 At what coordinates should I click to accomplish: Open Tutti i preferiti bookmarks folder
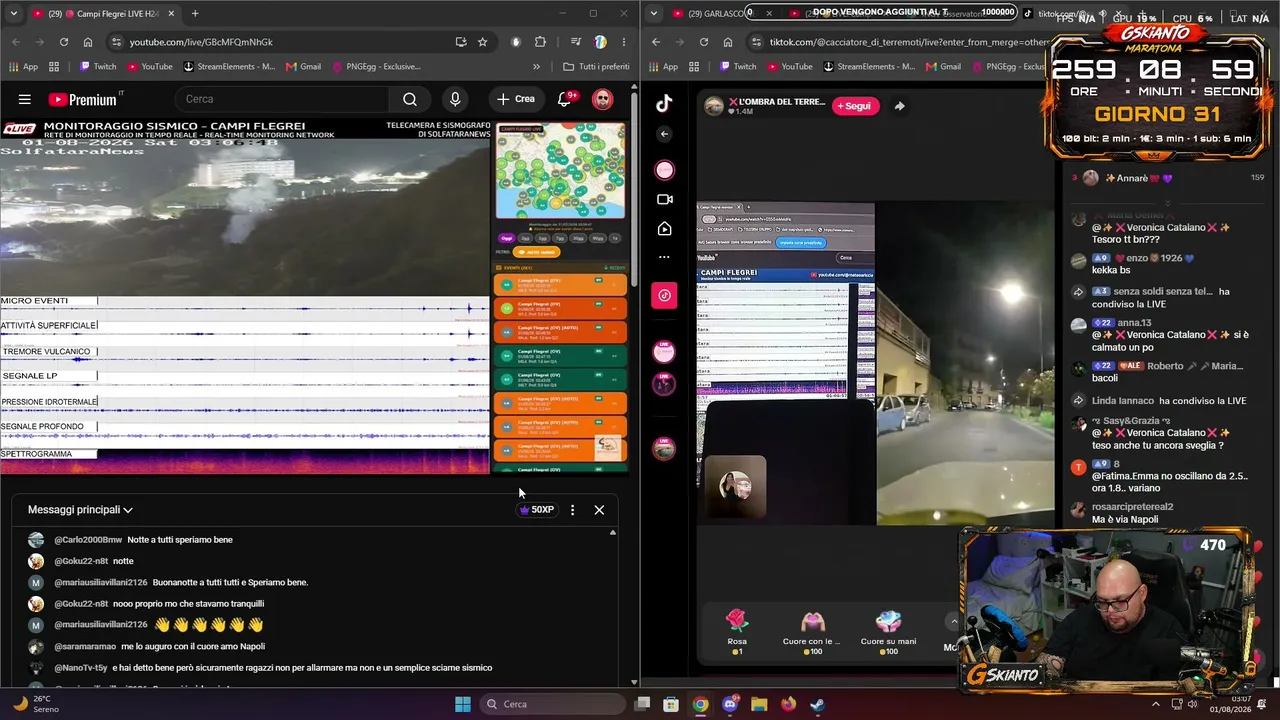click(596, 67)
